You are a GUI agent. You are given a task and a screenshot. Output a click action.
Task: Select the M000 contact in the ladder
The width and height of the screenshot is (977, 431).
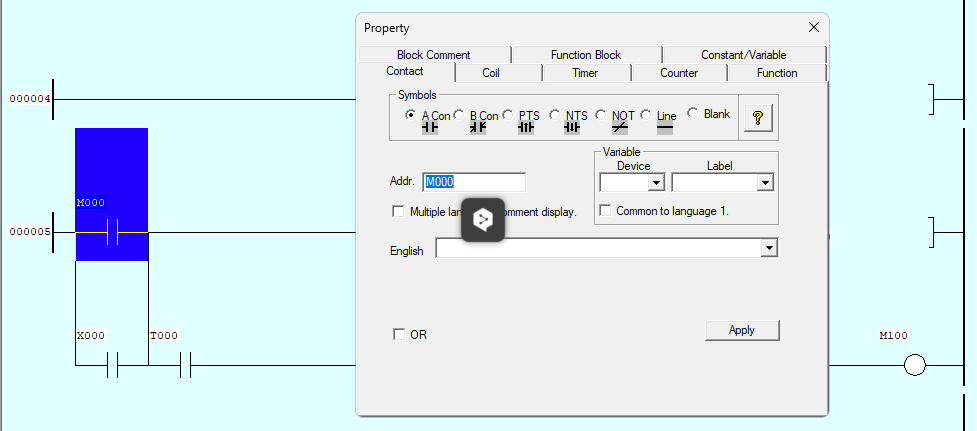112,232
